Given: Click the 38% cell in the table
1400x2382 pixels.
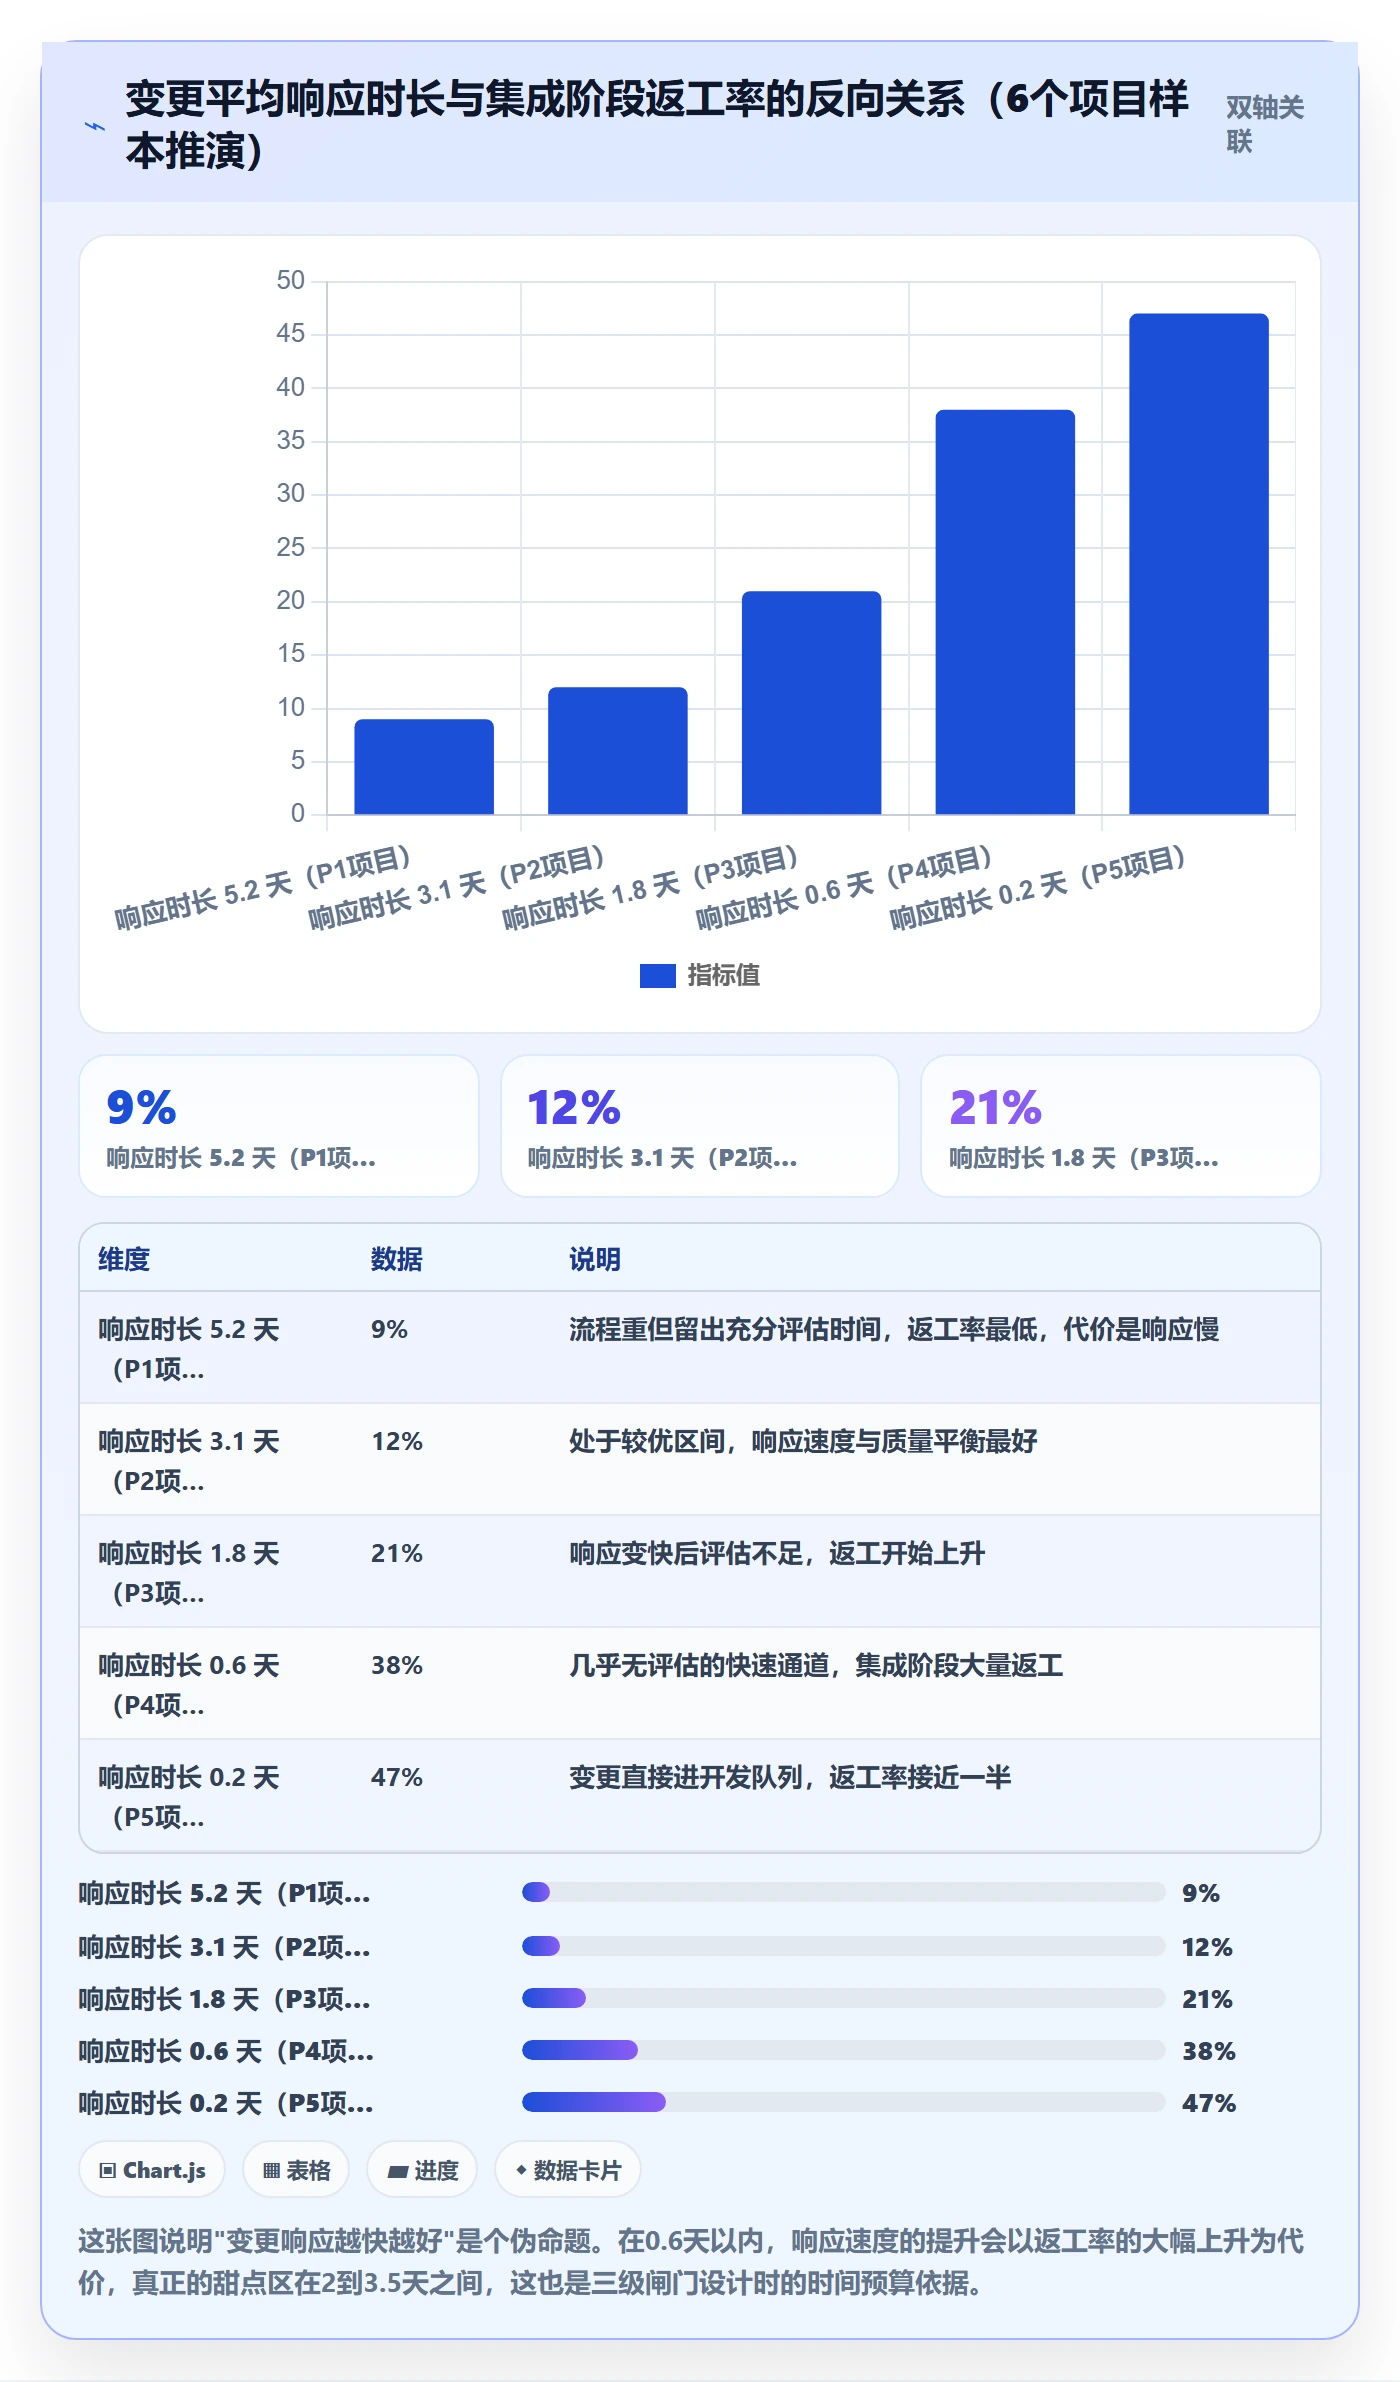Looking at the screenshot, I should [397, 1665].
